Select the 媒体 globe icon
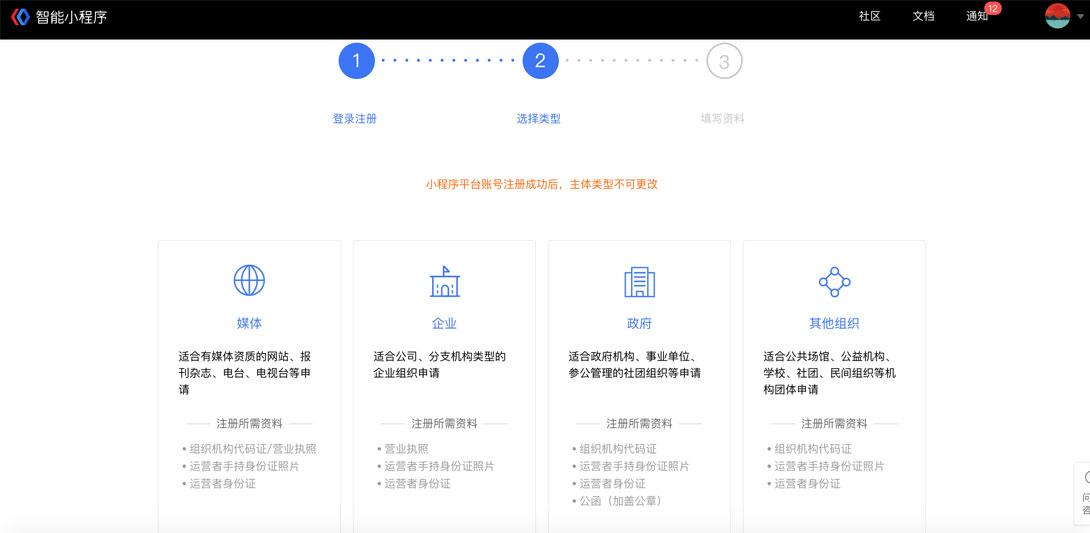Viewport: 1090px width, 533px height. (x=249, y=281)
